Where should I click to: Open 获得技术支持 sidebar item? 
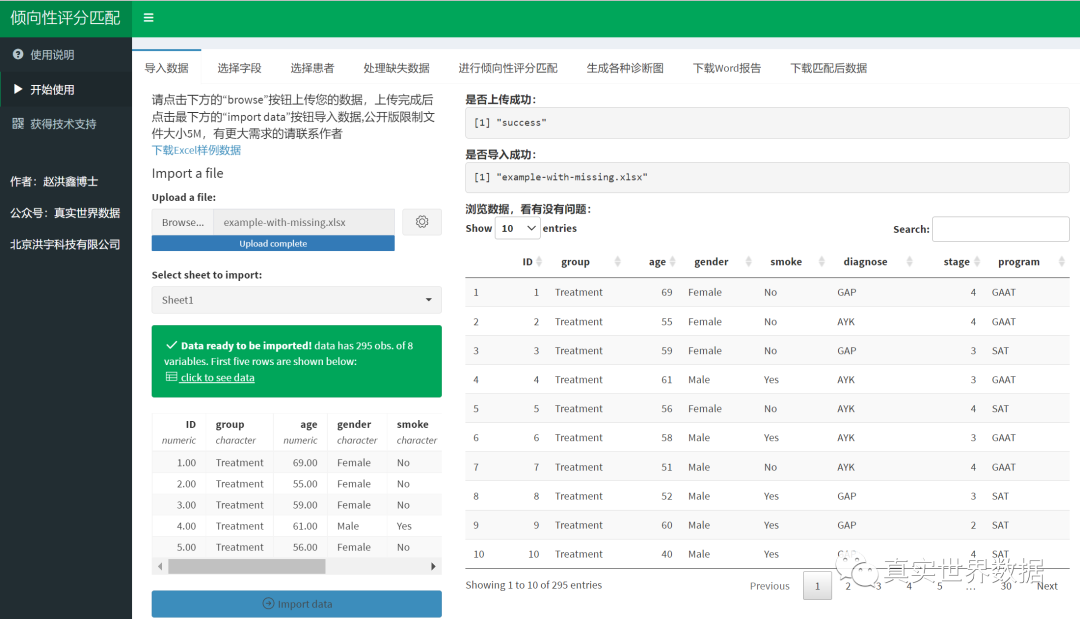[x=65, y=124]
